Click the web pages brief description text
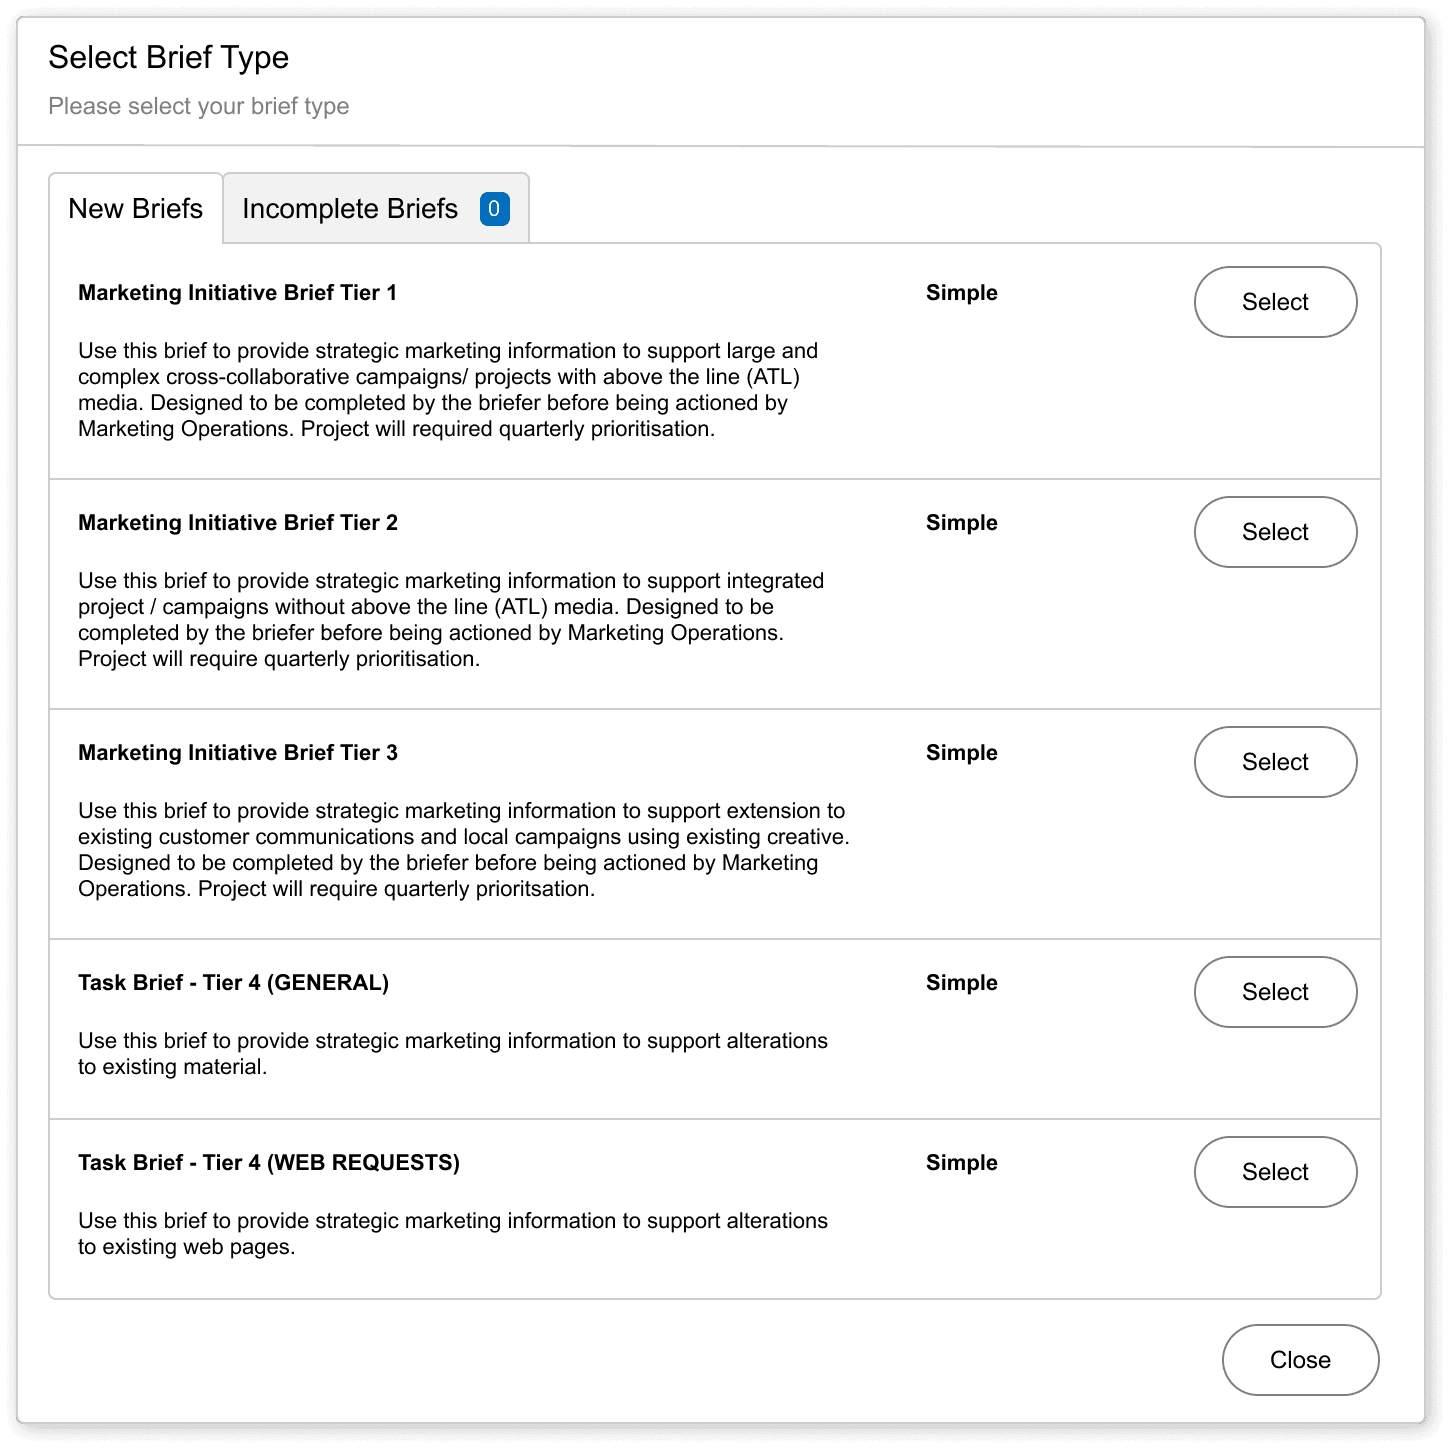The height and width of the screenshot is (1448, 1450). click(x=453, y=1233)
